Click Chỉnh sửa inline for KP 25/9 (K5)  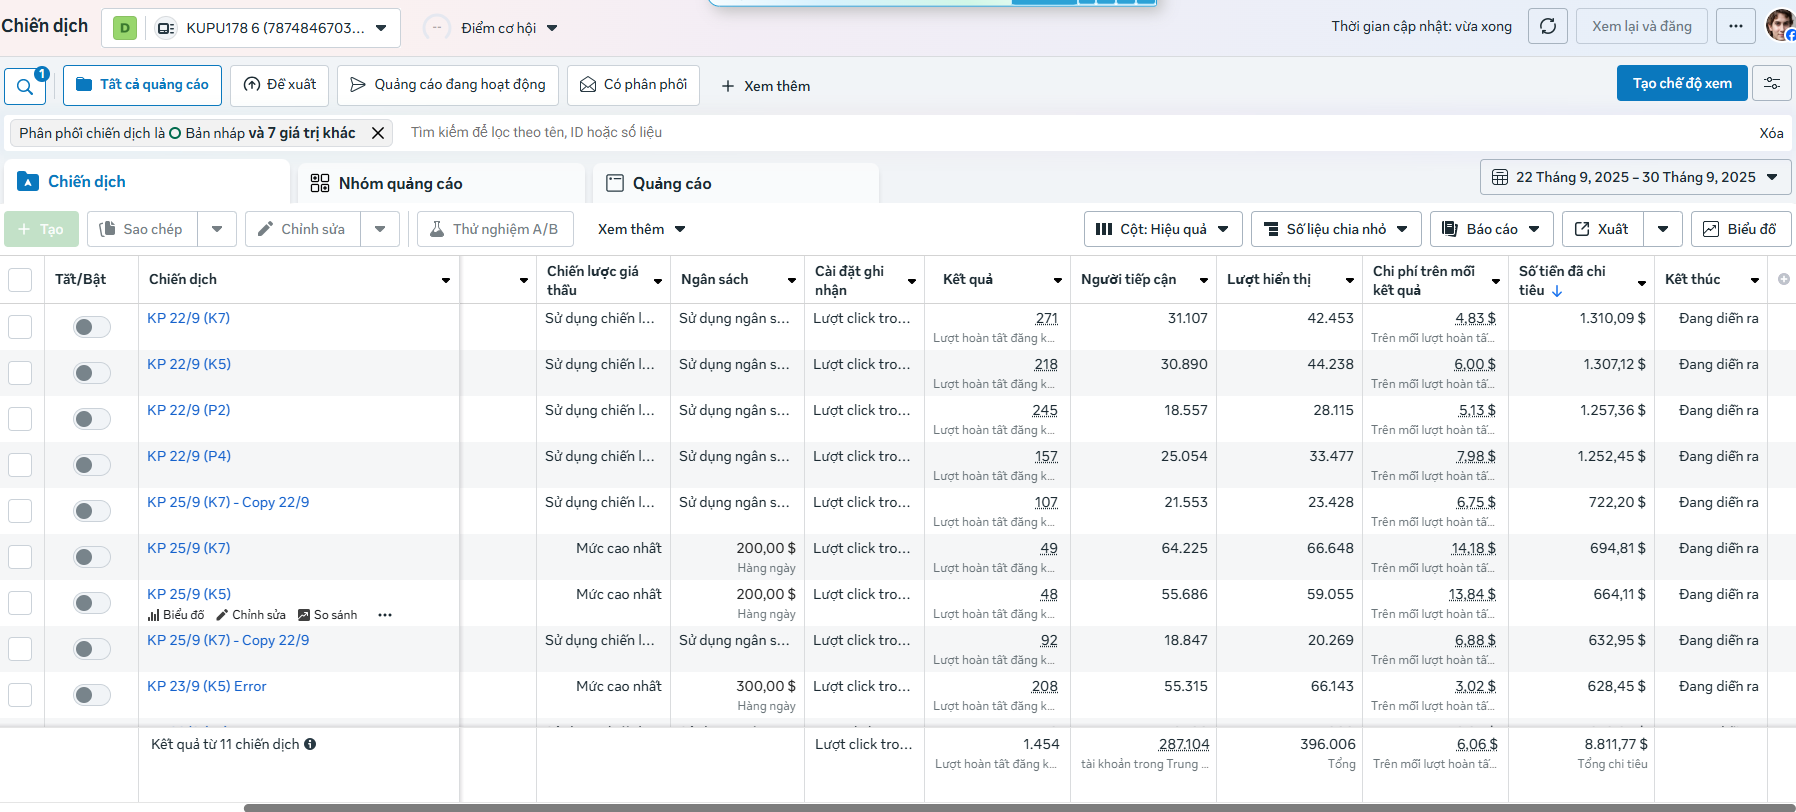[251, 615]
